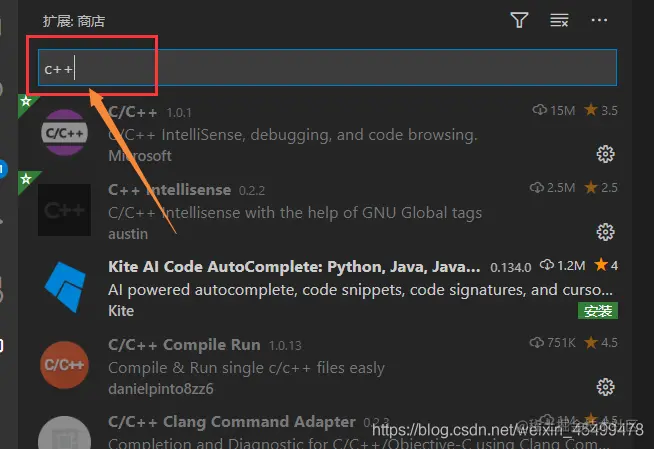Screen dimensions: 654x449
Task: Click the 4 star rating for Kite
Action: point(606,265)
